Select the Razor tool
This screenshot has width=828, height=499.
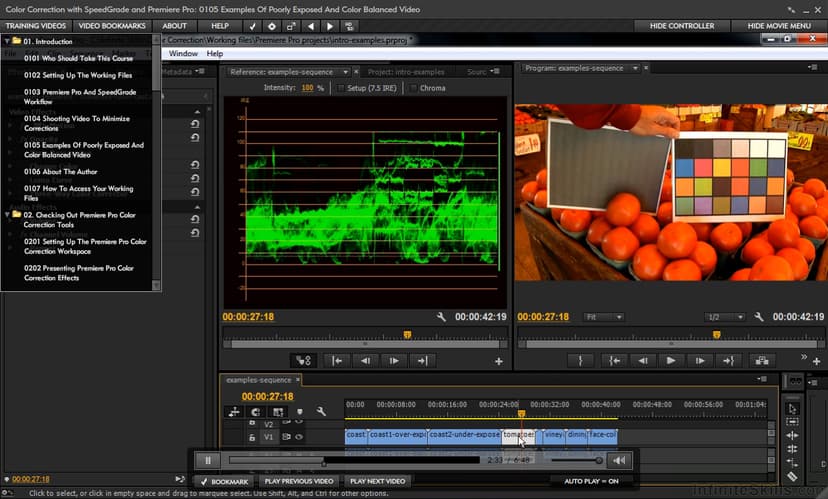click(792, 476)
